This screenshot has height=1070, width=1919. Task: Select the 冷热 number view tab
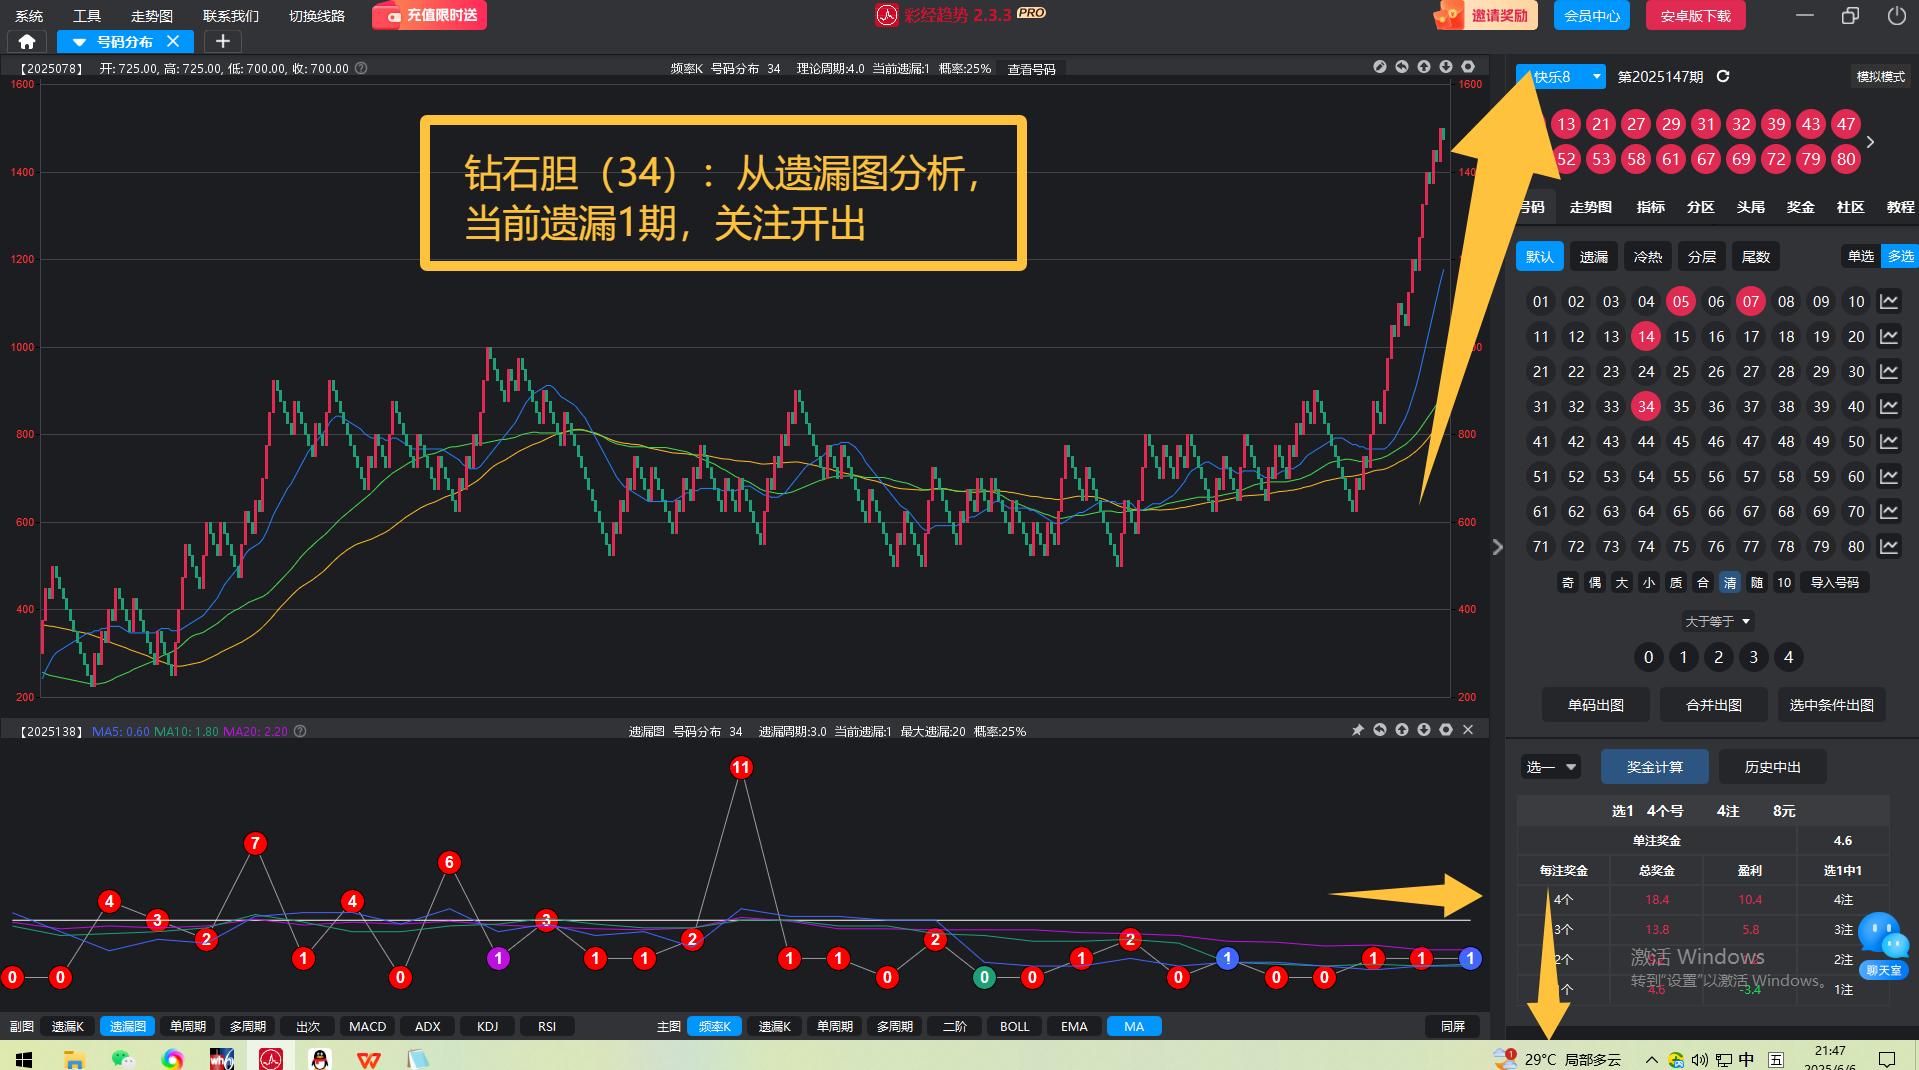coord(1648,256)
